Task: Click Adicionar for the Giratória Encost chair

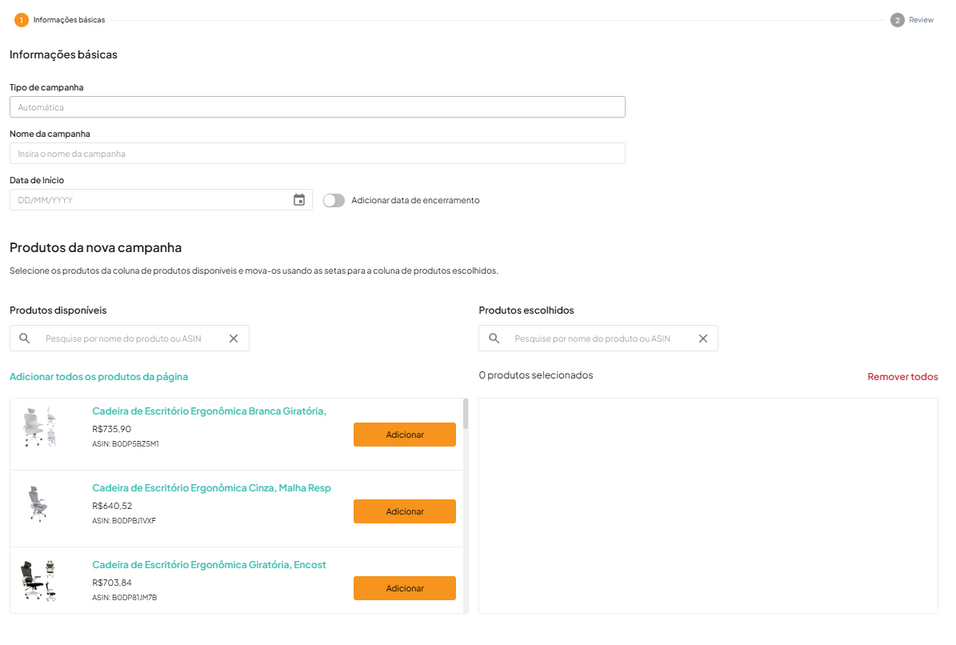Action: (x=404, y=588)
